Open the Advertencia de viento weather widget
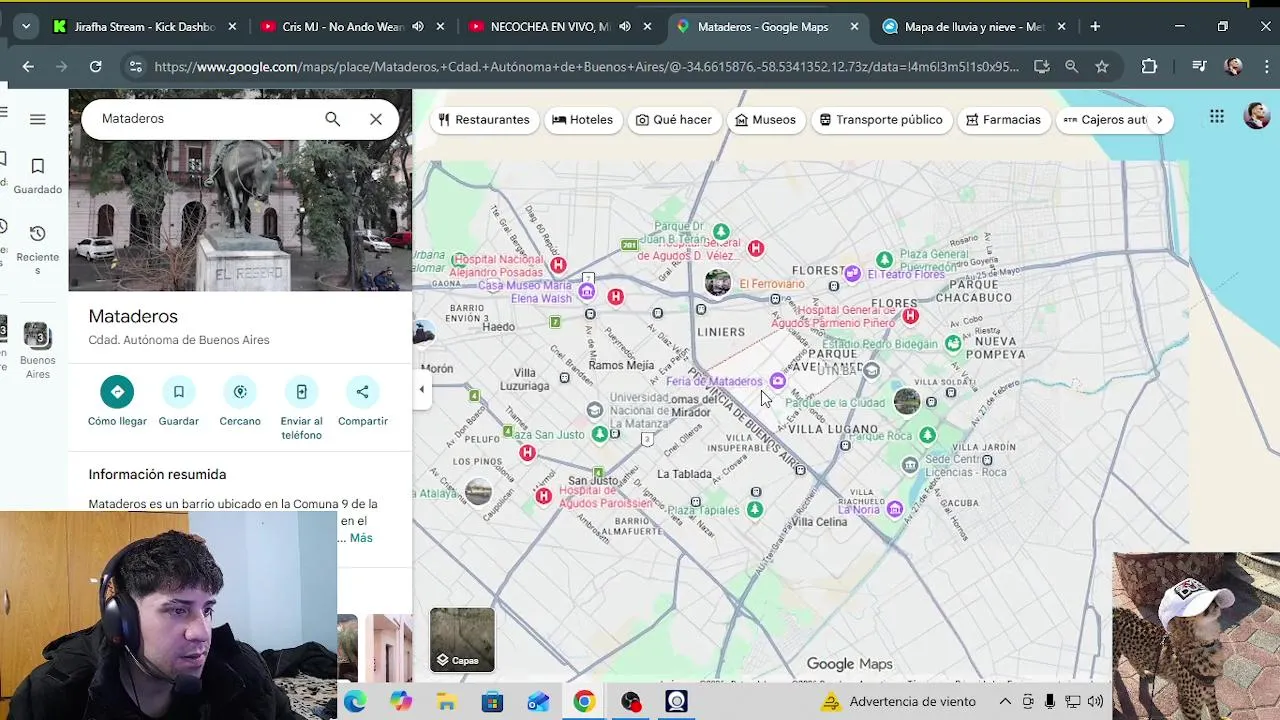The image size is (1280, 720). (899, 702)
